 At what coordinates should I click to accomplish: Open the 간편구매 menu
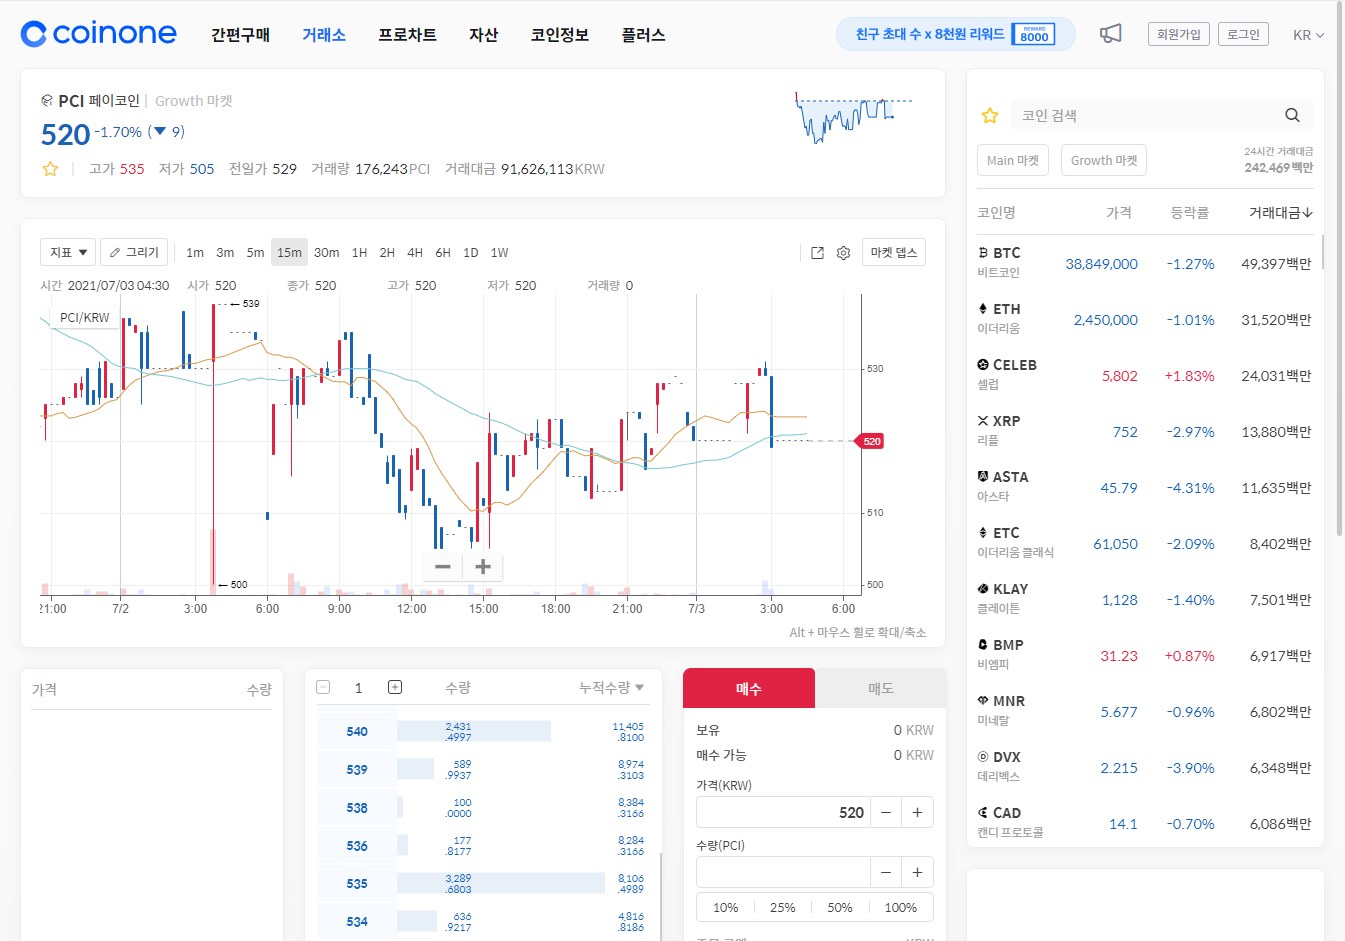[x=240, y=35]
